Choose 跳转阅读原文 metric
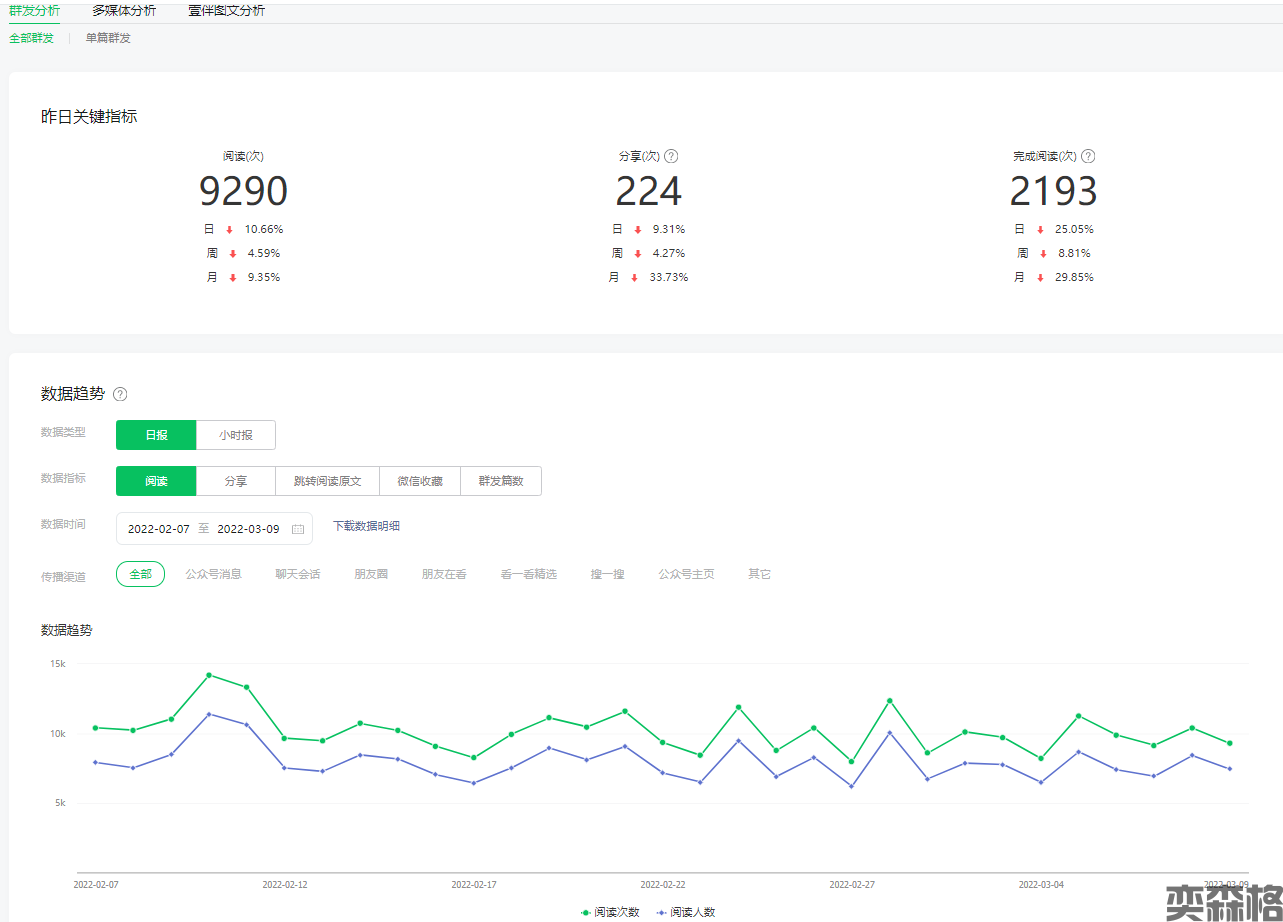This screenshot has height=922, width=1283. (x=327, y=481)
